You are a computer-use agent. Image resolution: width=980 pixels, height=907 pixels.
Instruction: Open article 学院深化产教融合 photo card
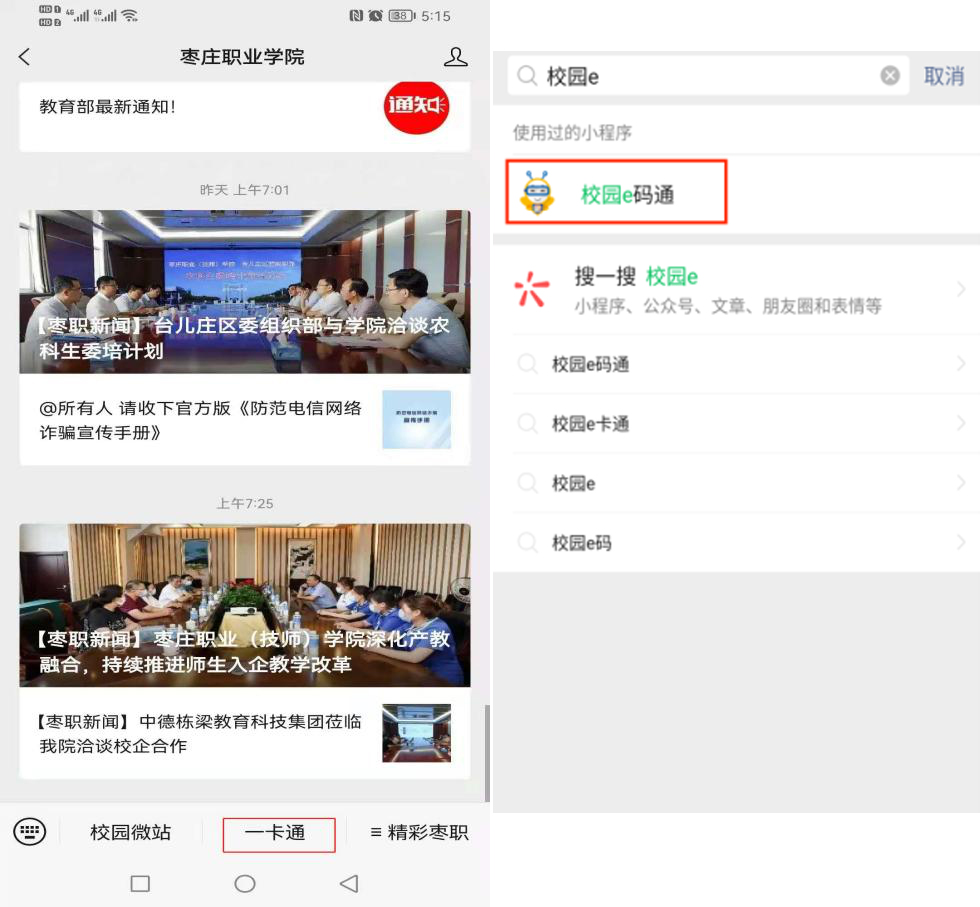pos(244,605)
